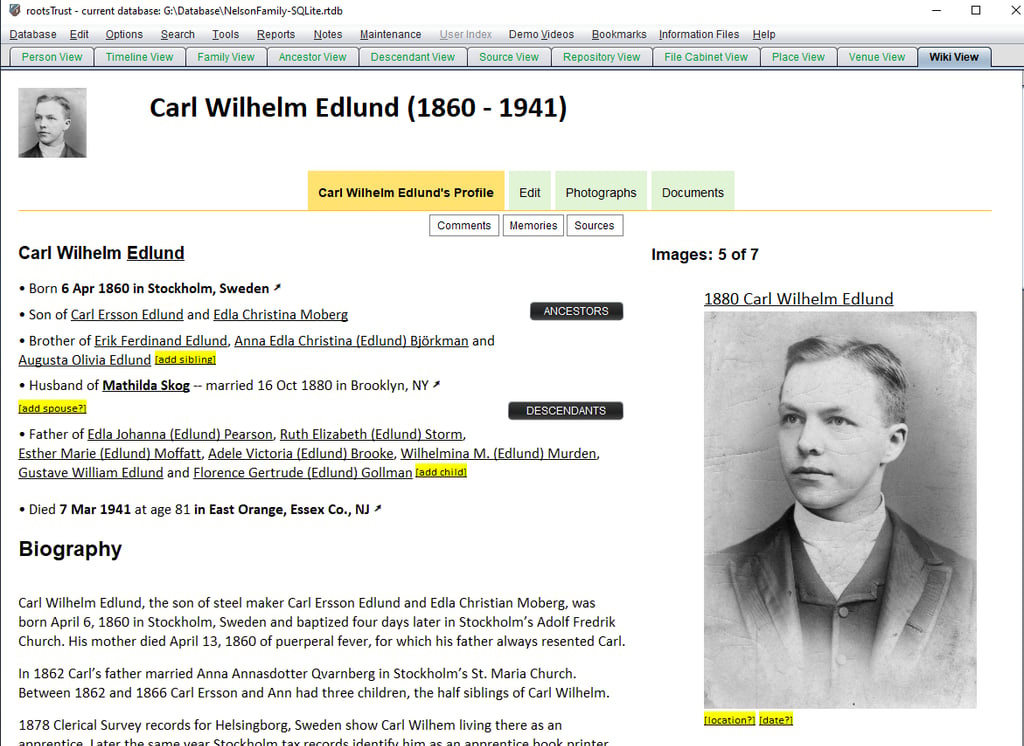Switch to the Source View tab
The image size is (1024, 746).
(x=509, y=57)
